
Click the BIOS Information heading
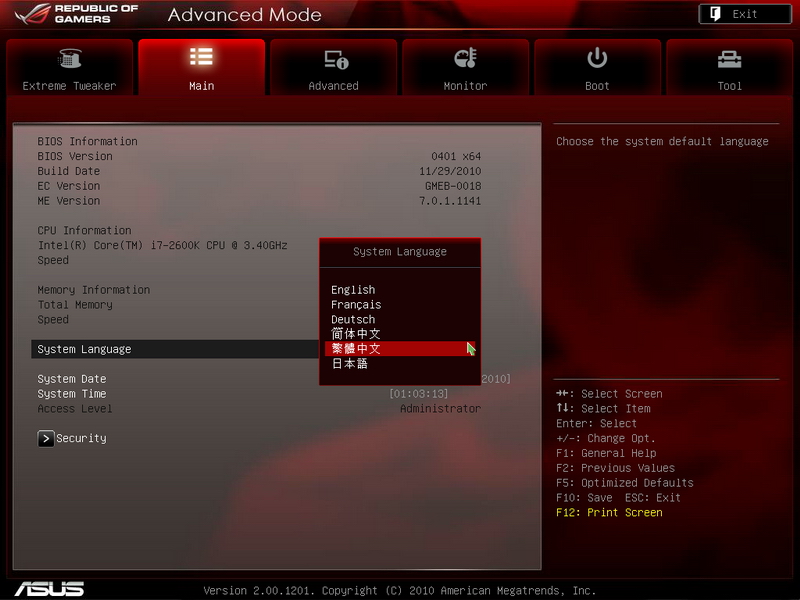point(87,141)
